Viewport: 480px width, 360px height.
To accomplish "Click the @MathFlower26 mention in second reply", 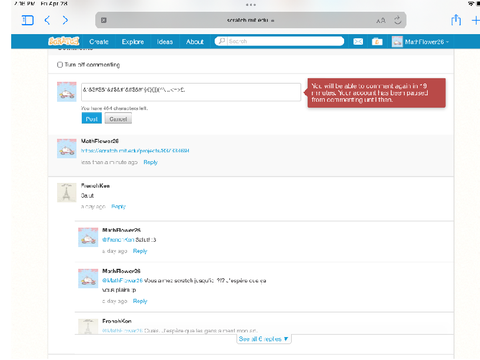I will pos(122,281).
